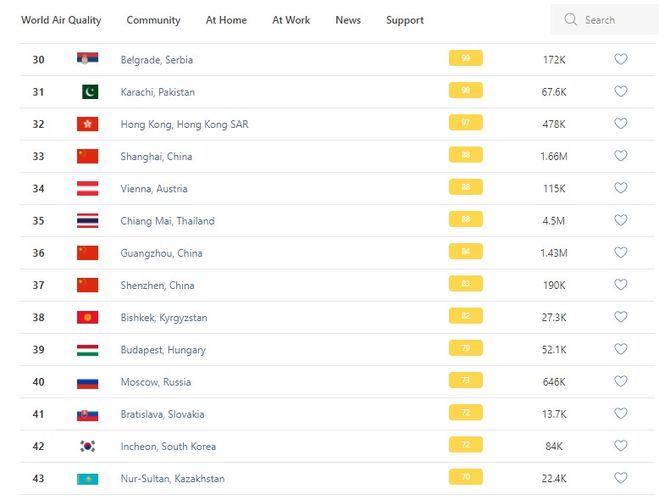This screenshot has height=500, width=659.
Task: Favorite Belgrade, Serbia with the heart icon
Action: pyautogui.click(x=620, y=60)
